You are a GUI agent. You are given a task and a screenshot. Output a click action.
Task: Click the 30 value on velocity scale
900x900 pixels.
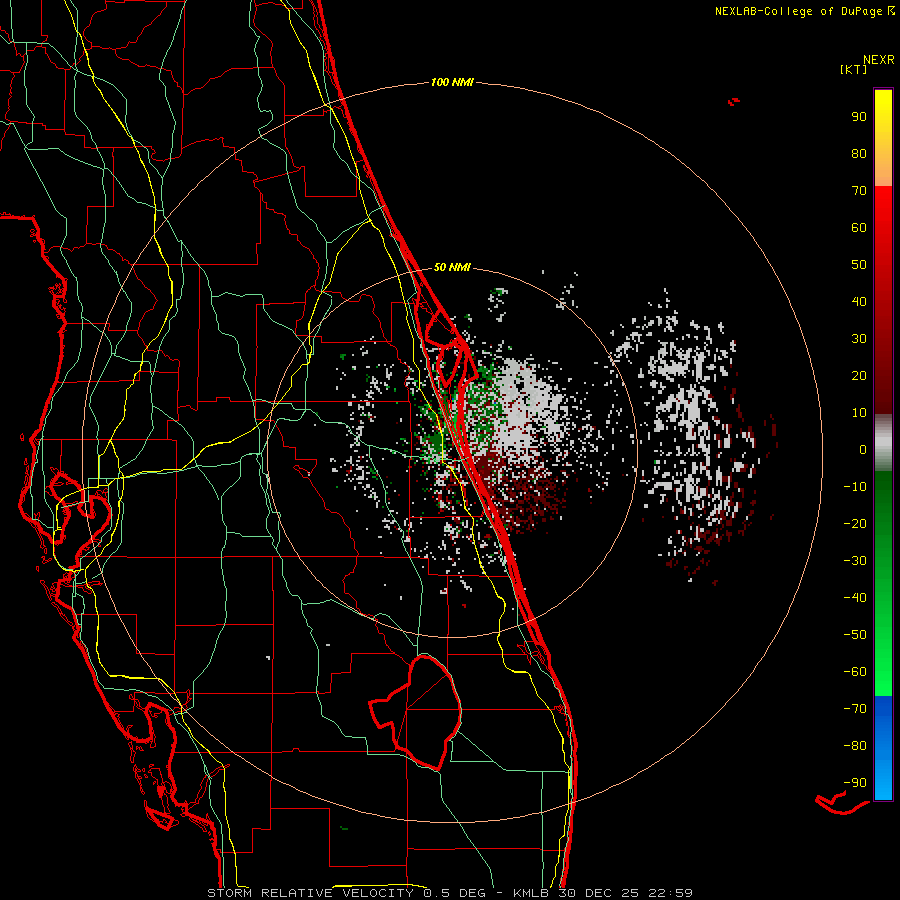(x=859, y=339)
